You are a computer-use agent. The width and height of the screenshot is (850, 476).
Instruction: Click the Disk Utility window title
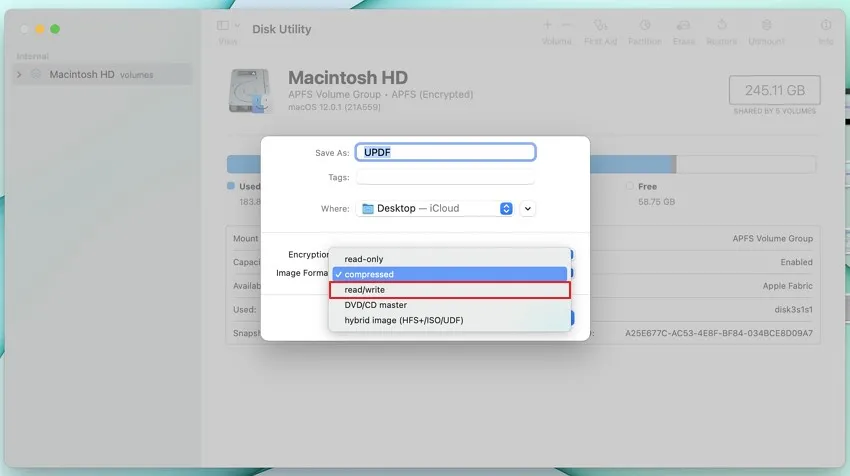tap(282, 29)
